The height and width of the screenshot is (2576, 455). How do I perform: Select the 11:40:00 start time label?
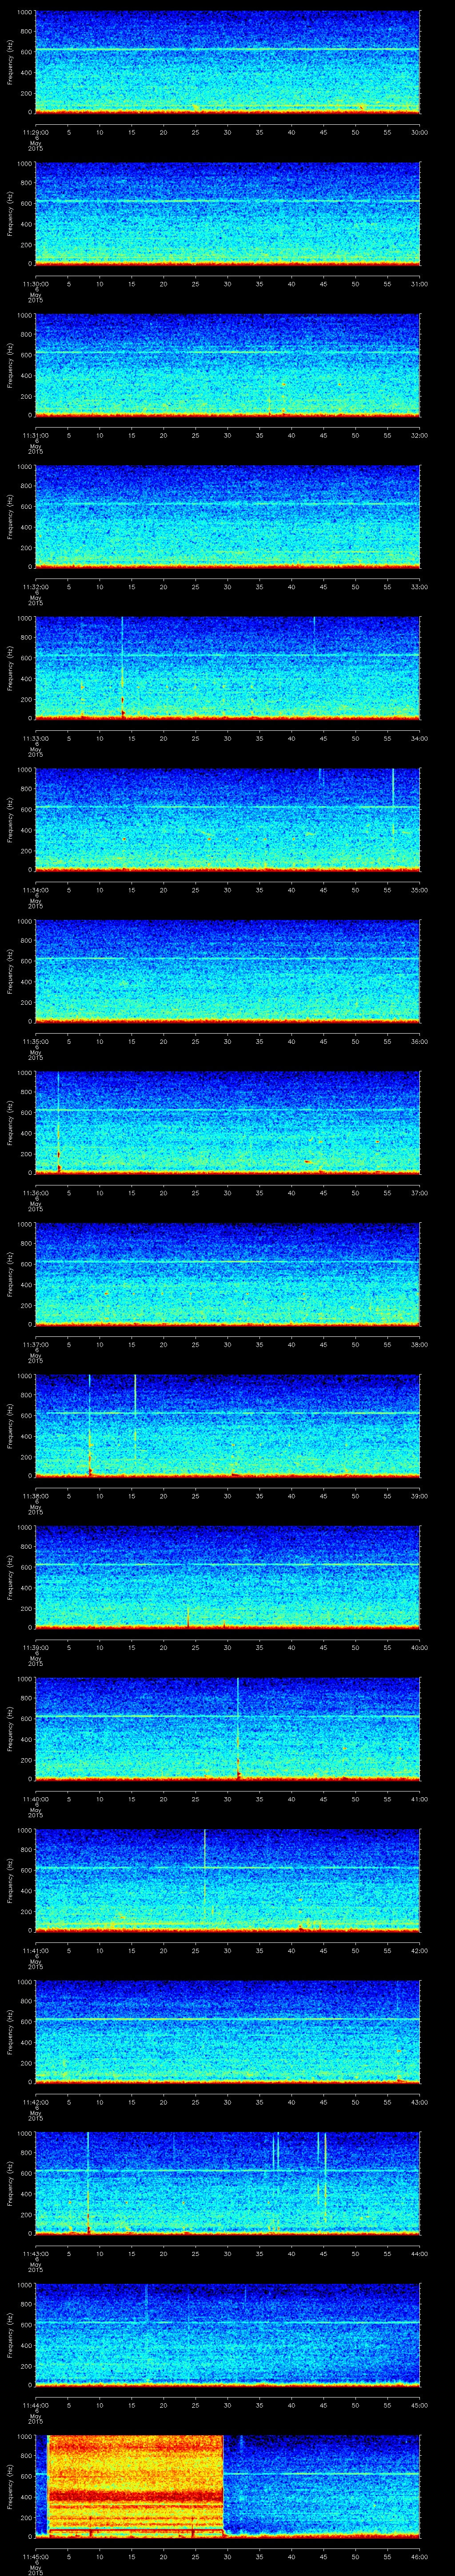[x=35, y=1798]
